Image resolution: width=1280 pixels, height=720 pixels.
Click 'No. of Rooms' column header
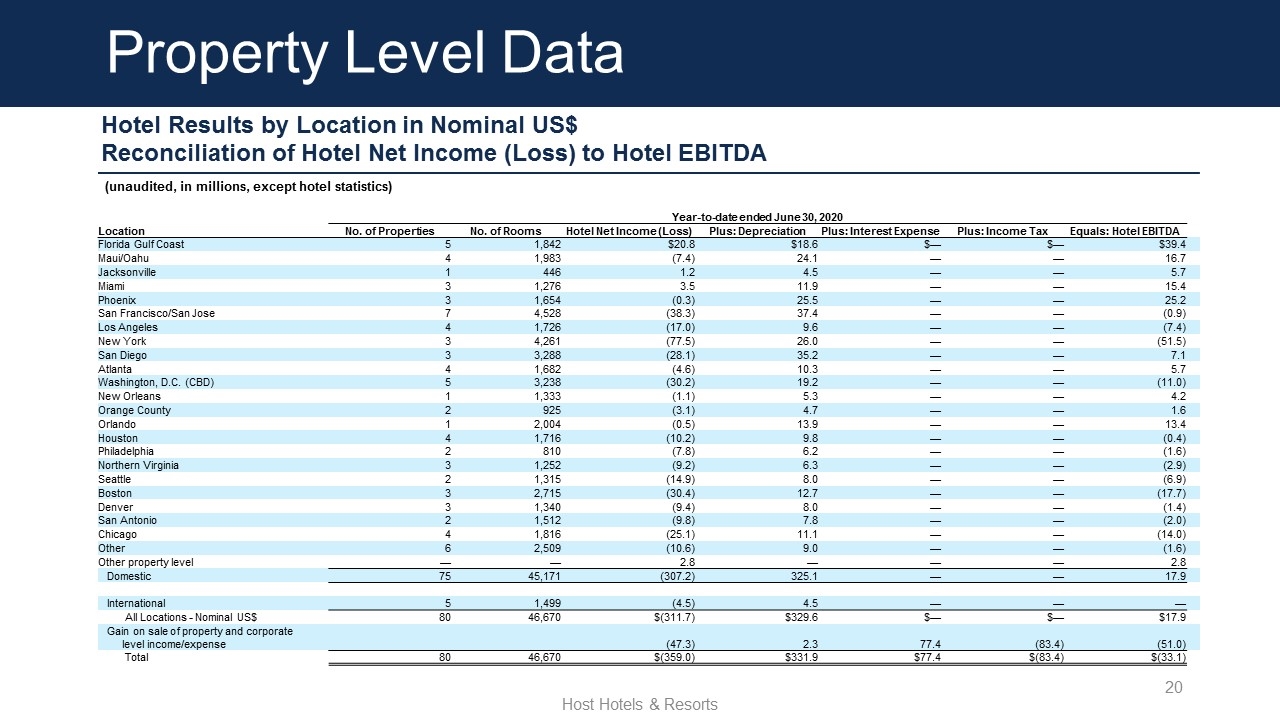[x=505, y=231]
